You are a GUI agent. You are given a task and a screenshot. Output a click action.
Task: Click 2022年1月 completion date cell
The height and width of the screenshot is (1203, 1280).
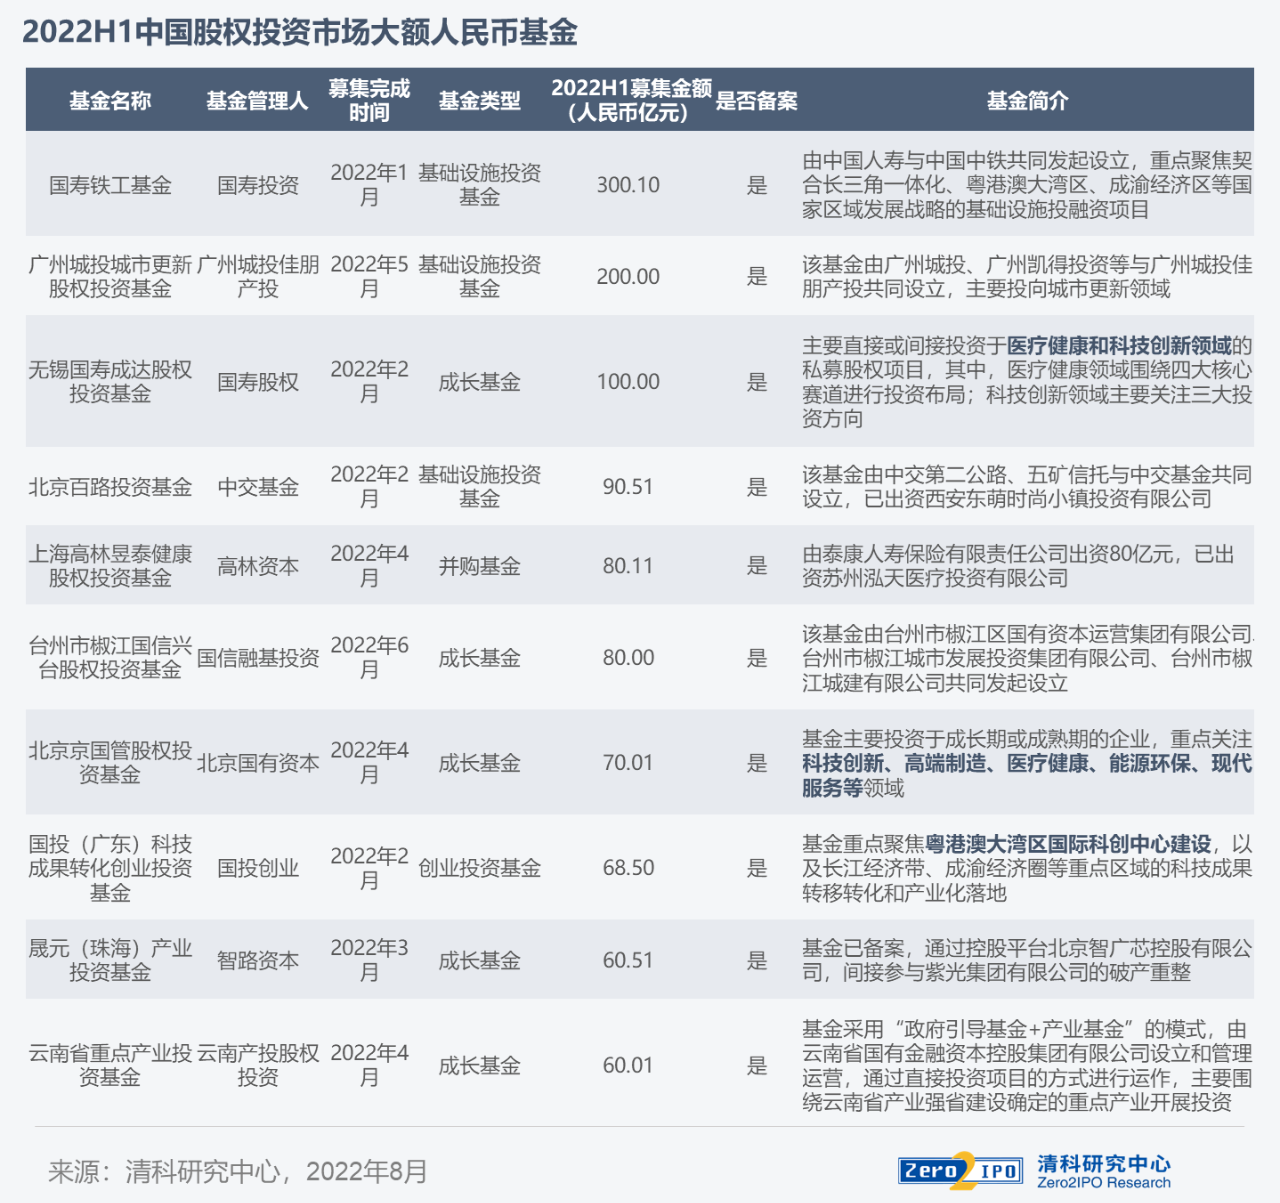tap(369, 185)
